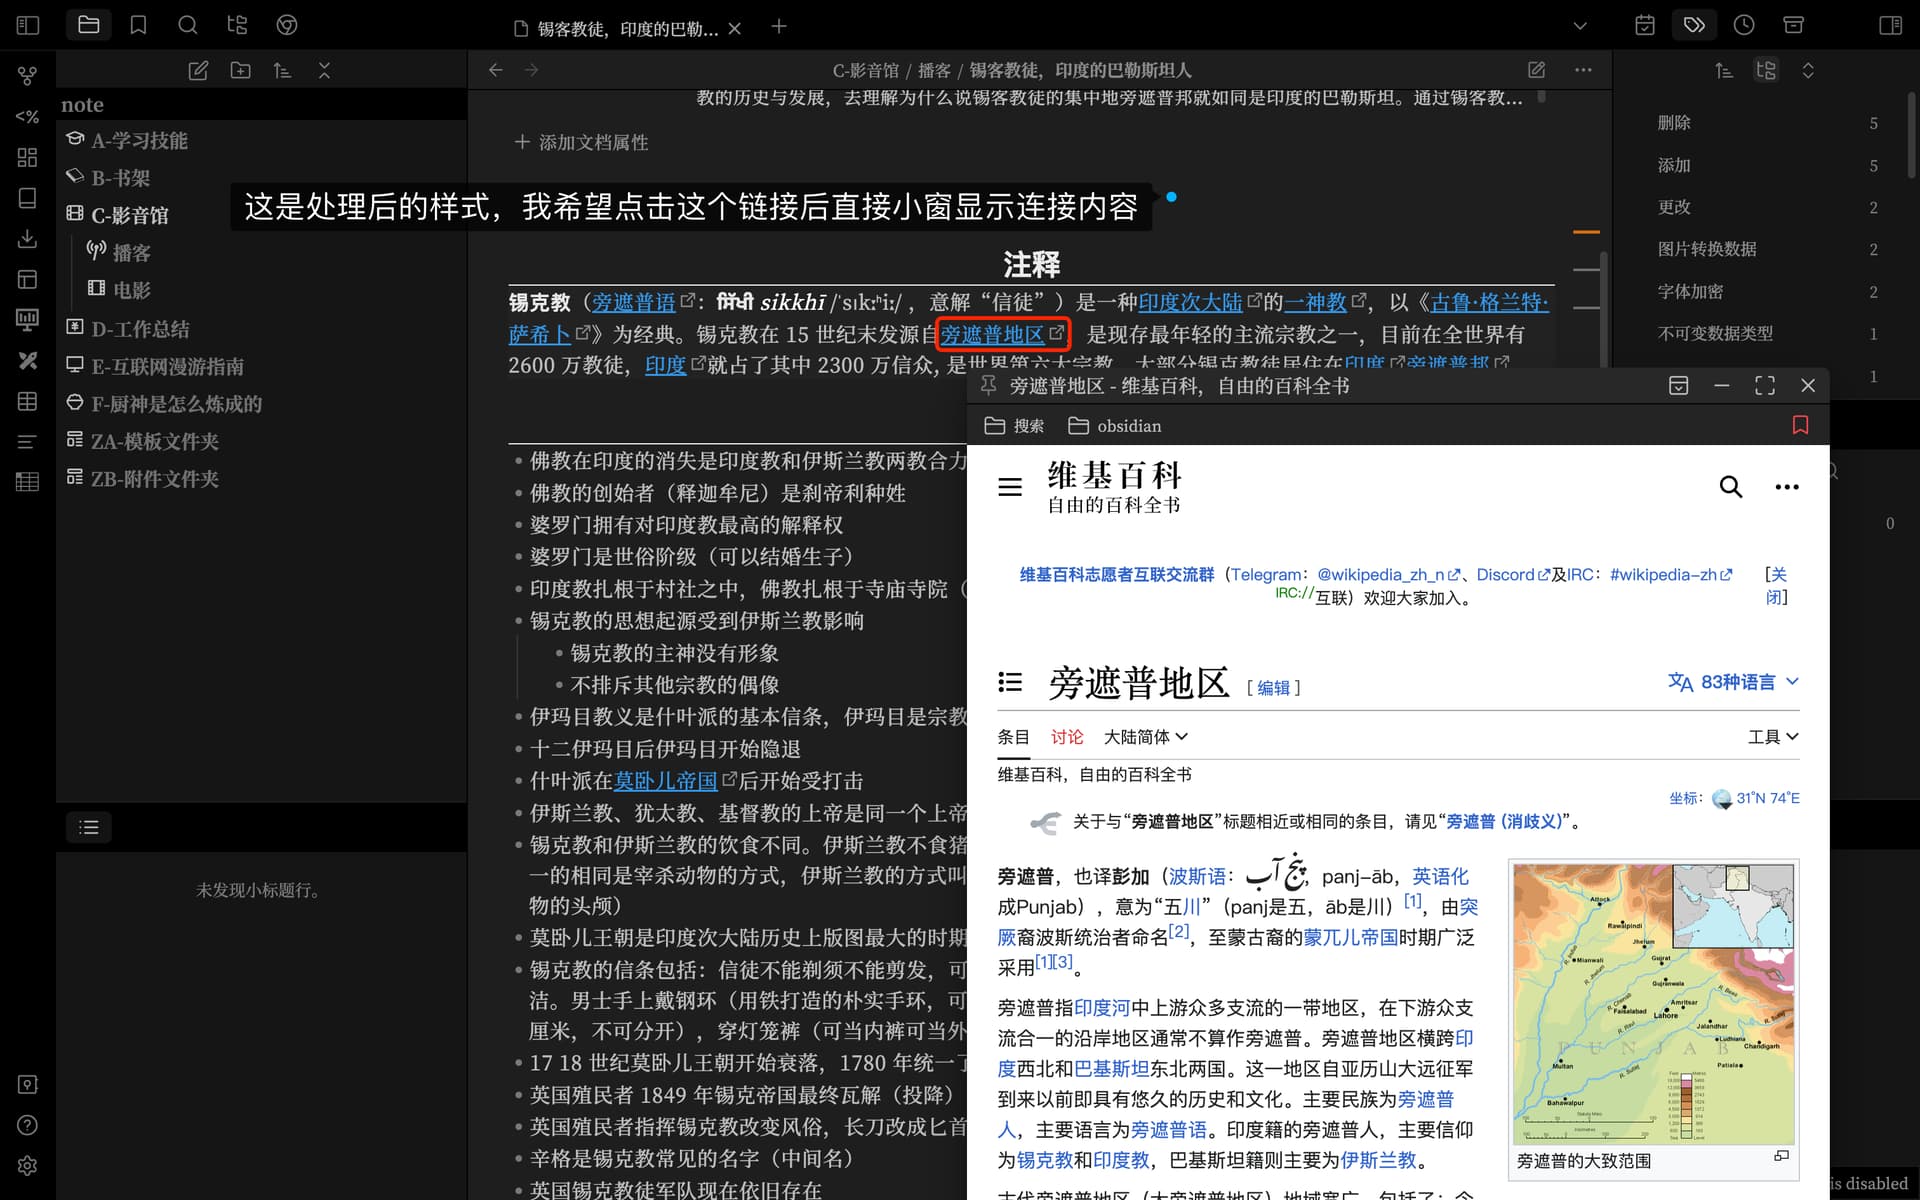Open settings gear in left ribbon

tap(27, 1166)
